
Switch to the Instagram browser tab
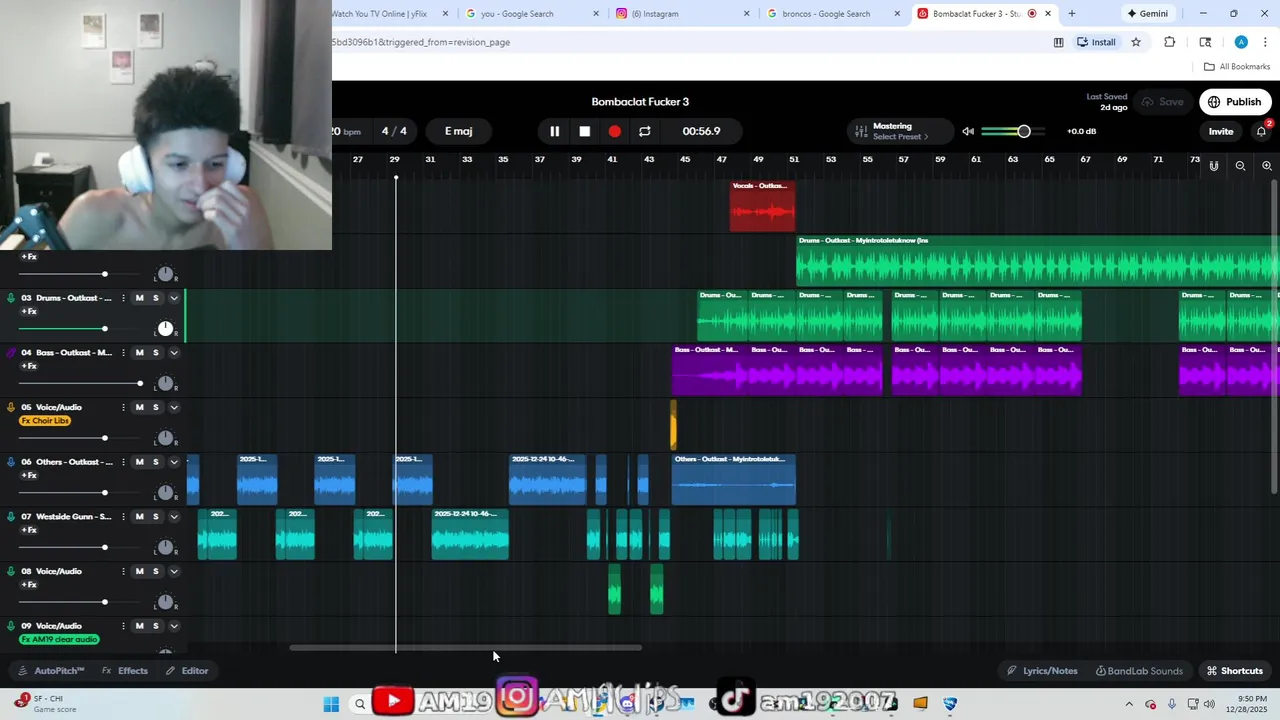pyautogui.click(x=682, y=14)
